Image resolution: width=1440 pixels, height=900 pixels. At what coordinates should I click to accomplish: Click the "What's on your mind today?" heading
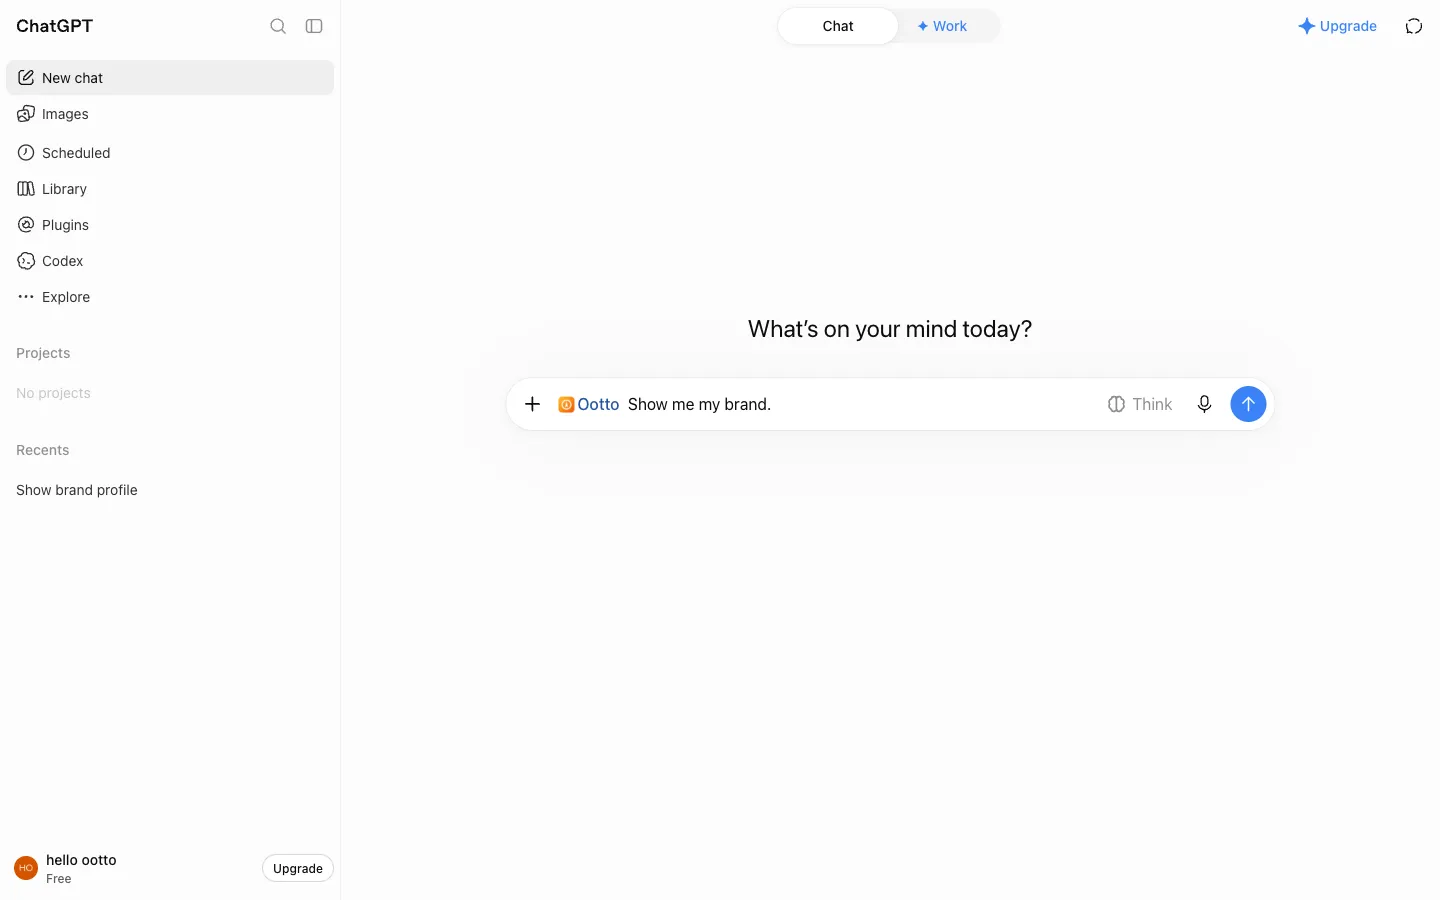[x=890, y=329]
